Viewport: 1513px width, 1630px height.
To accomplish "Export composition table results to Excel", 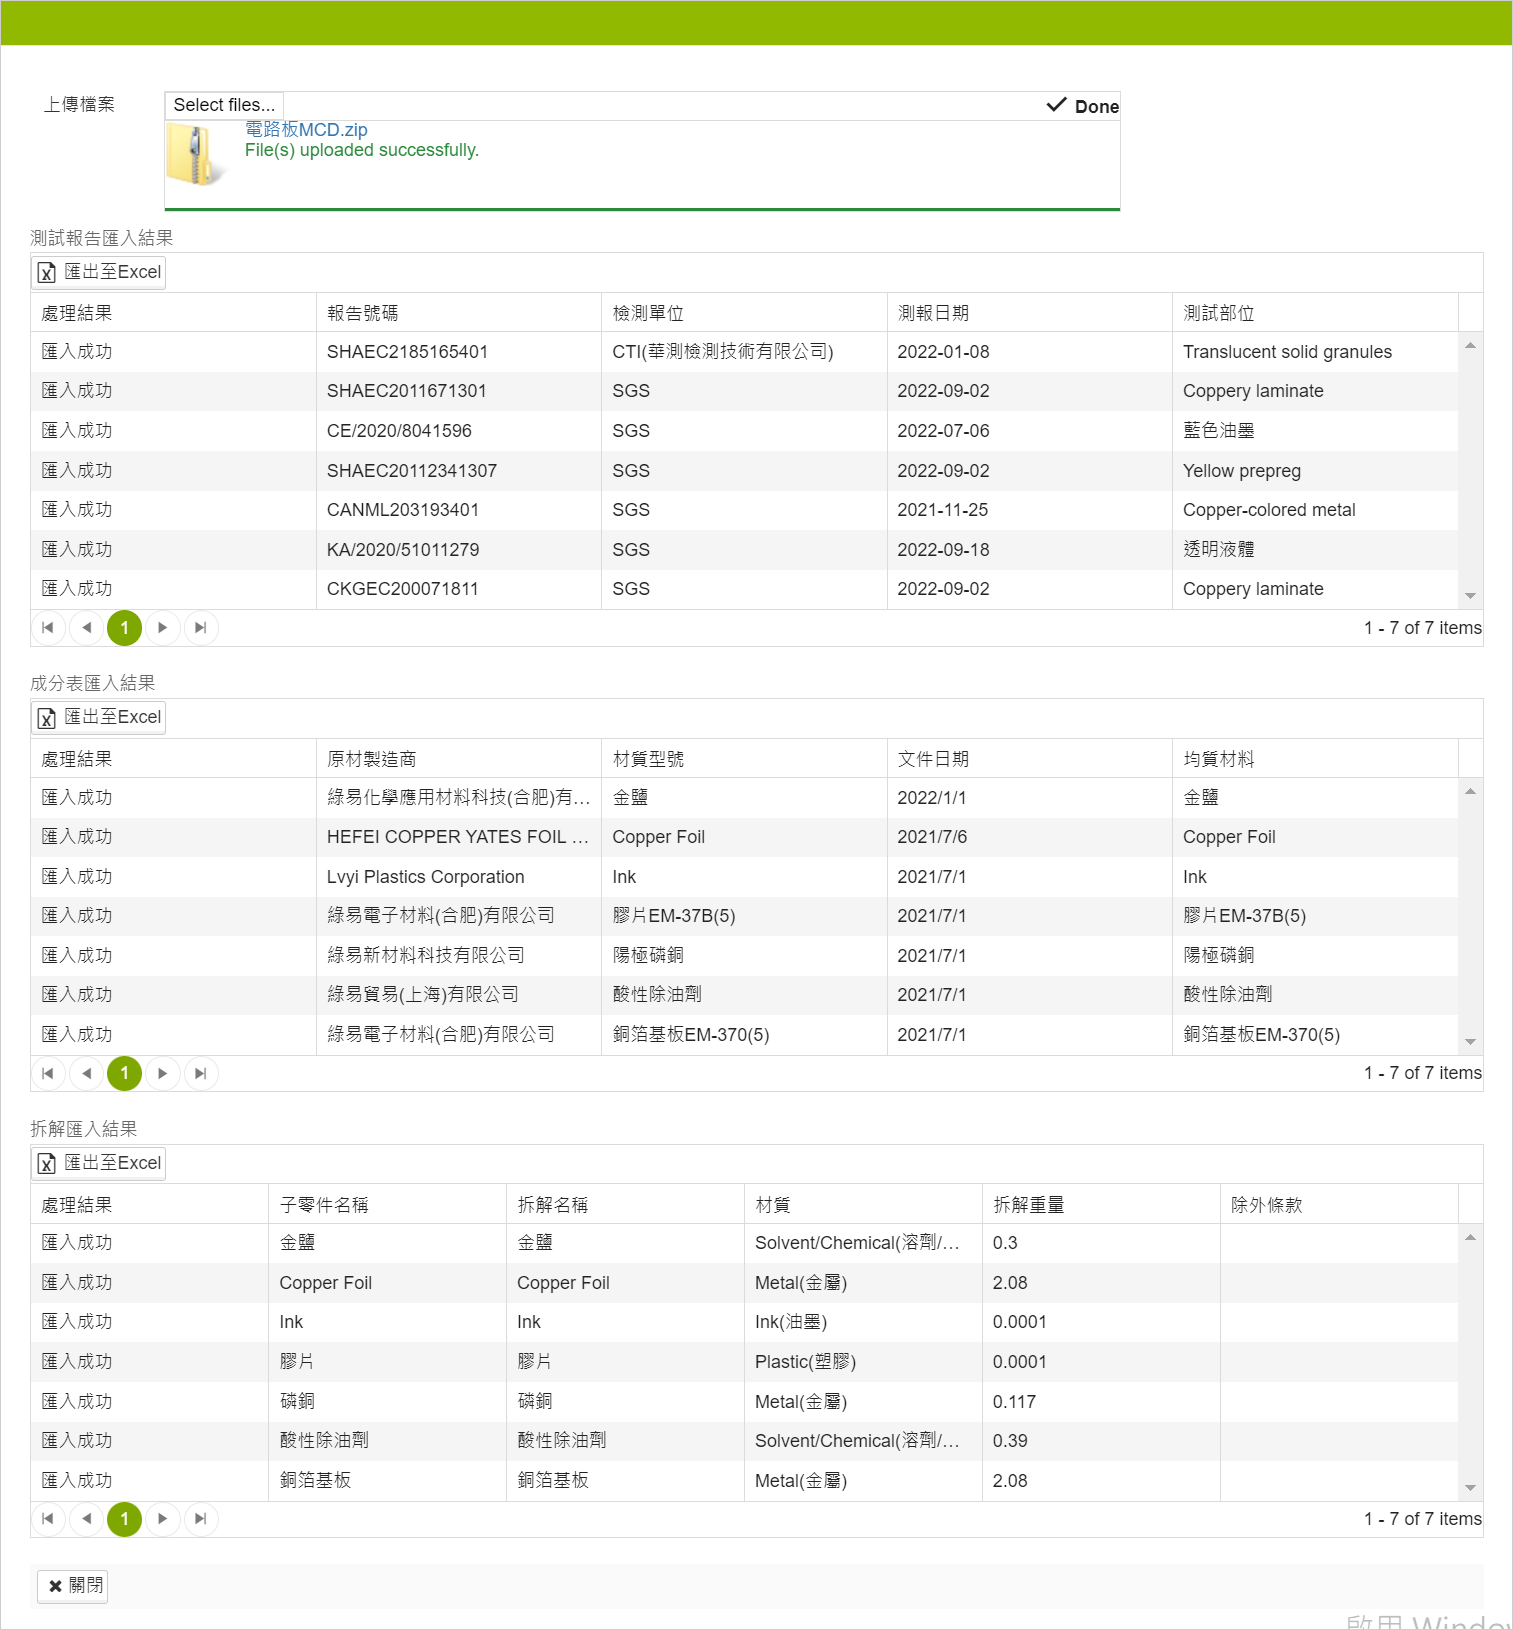I will pyautogui.click(x=100, y=717).
